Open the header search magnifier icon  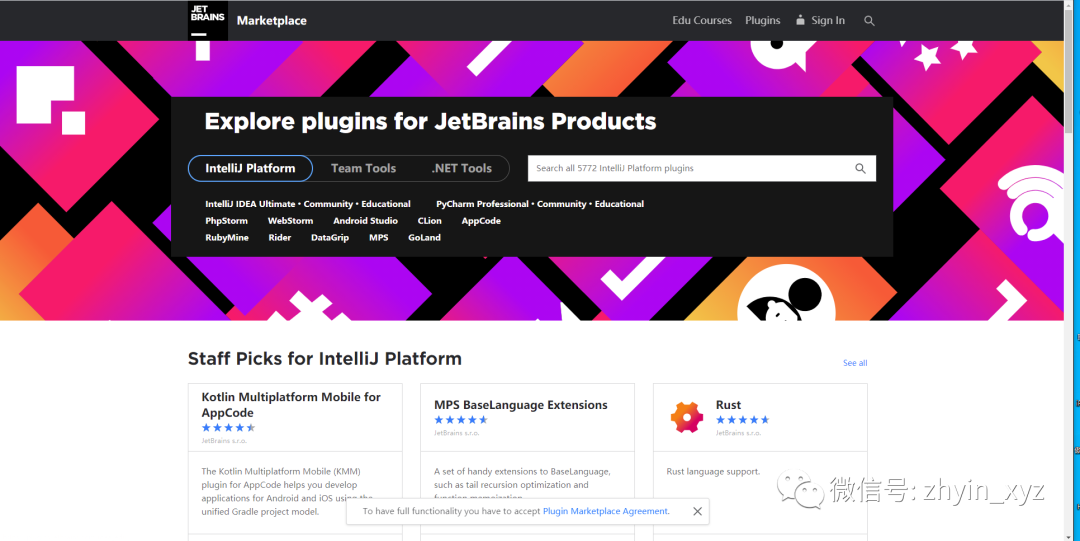click(869, 21)
